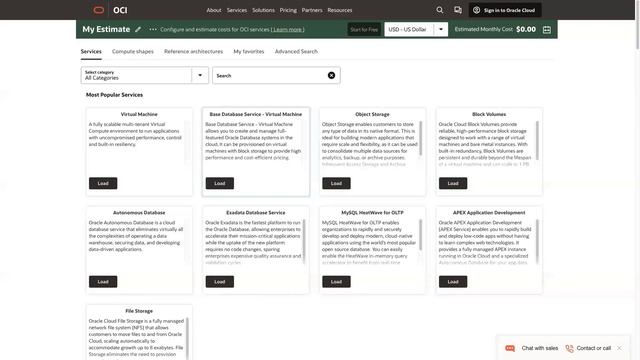
Task: Click Contact or call link
Action: click(593, 348)
